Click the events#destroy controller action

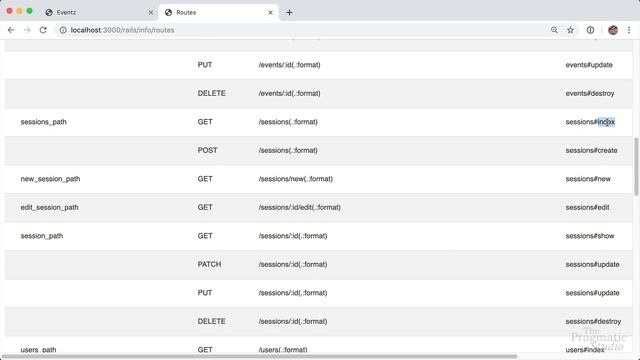[x=590, y=93]
